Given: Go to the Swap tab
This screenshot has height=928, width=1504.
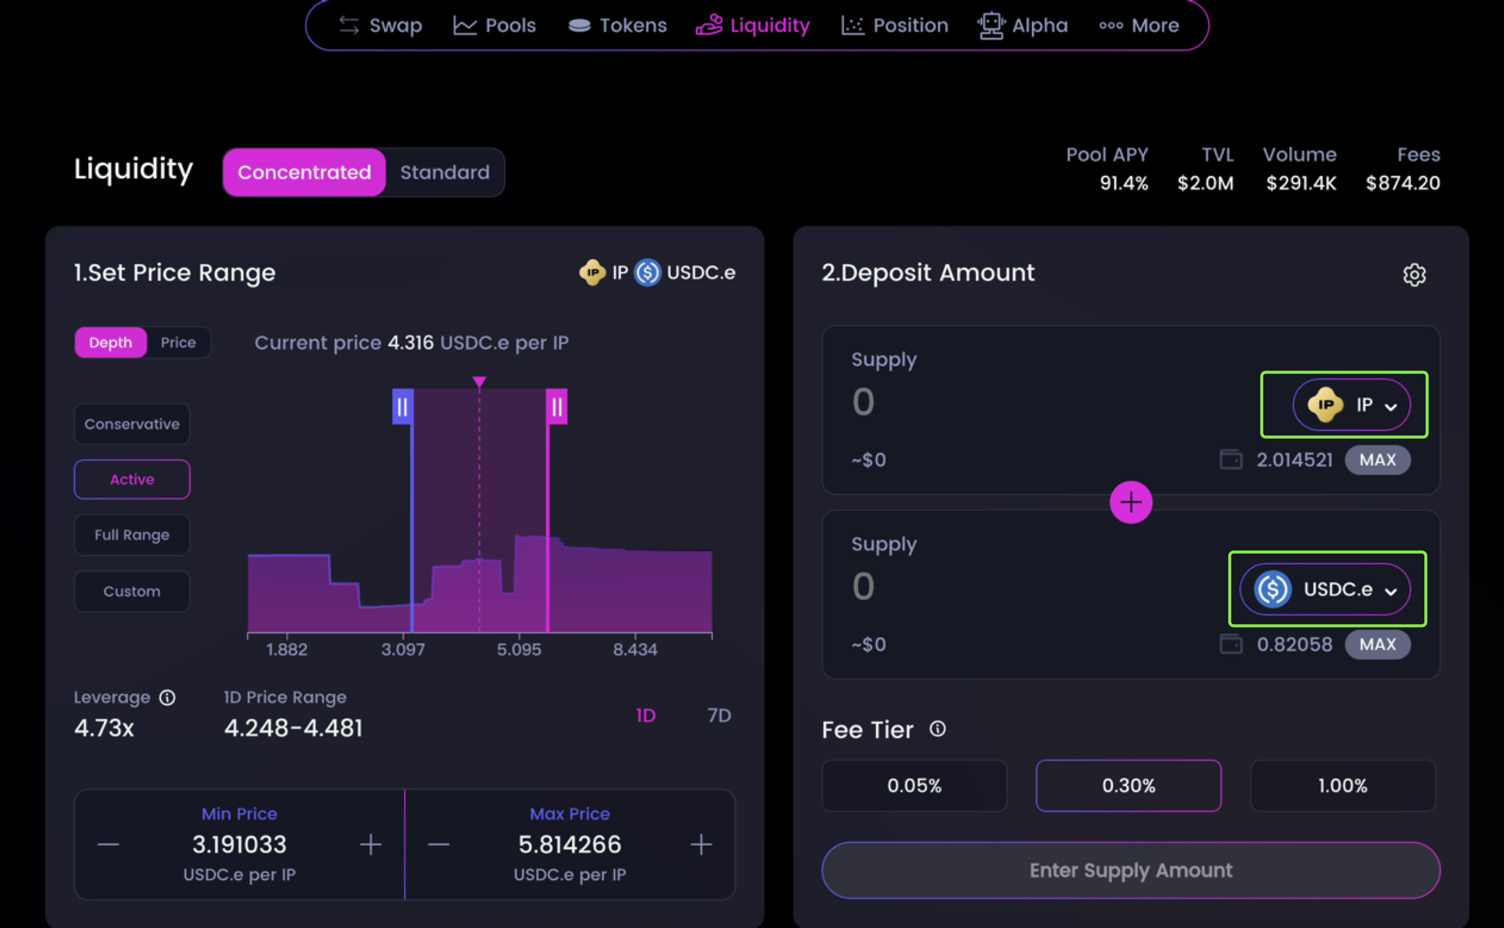Looking at the screenshot, I should [380, 25].
